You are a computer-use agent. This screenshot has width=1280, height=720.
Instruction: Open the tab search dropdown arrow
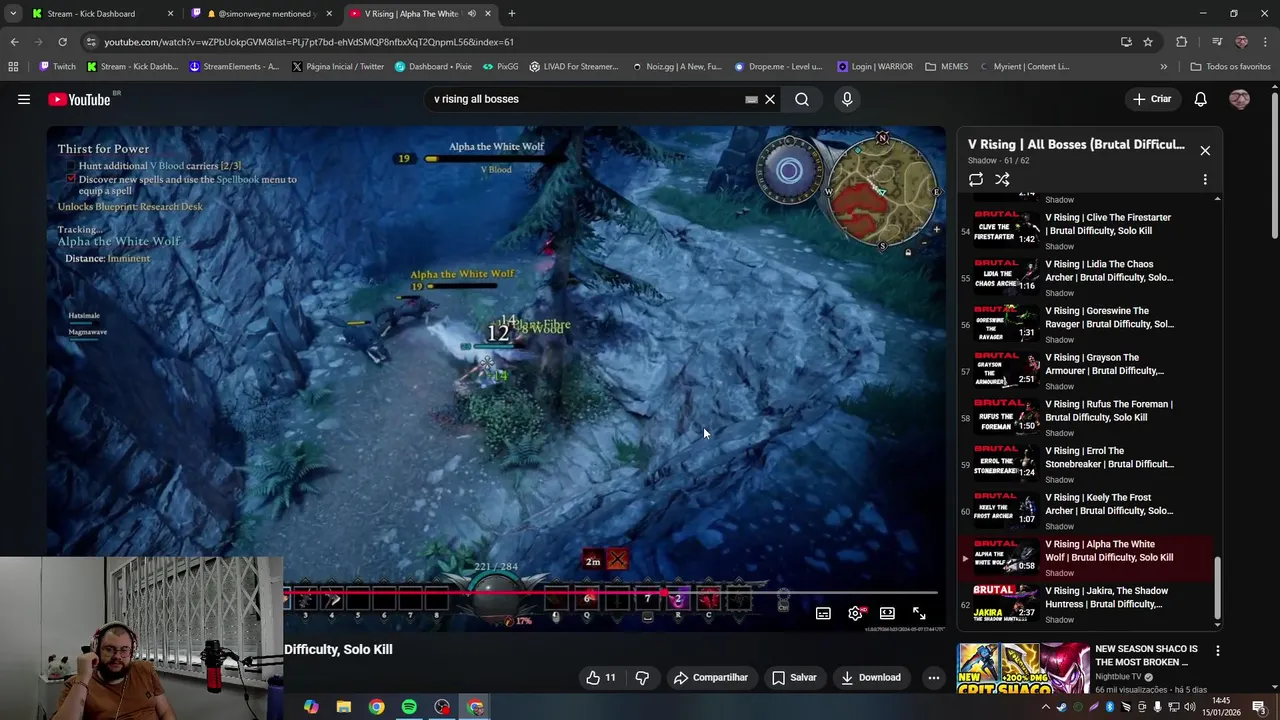(13, 14)
